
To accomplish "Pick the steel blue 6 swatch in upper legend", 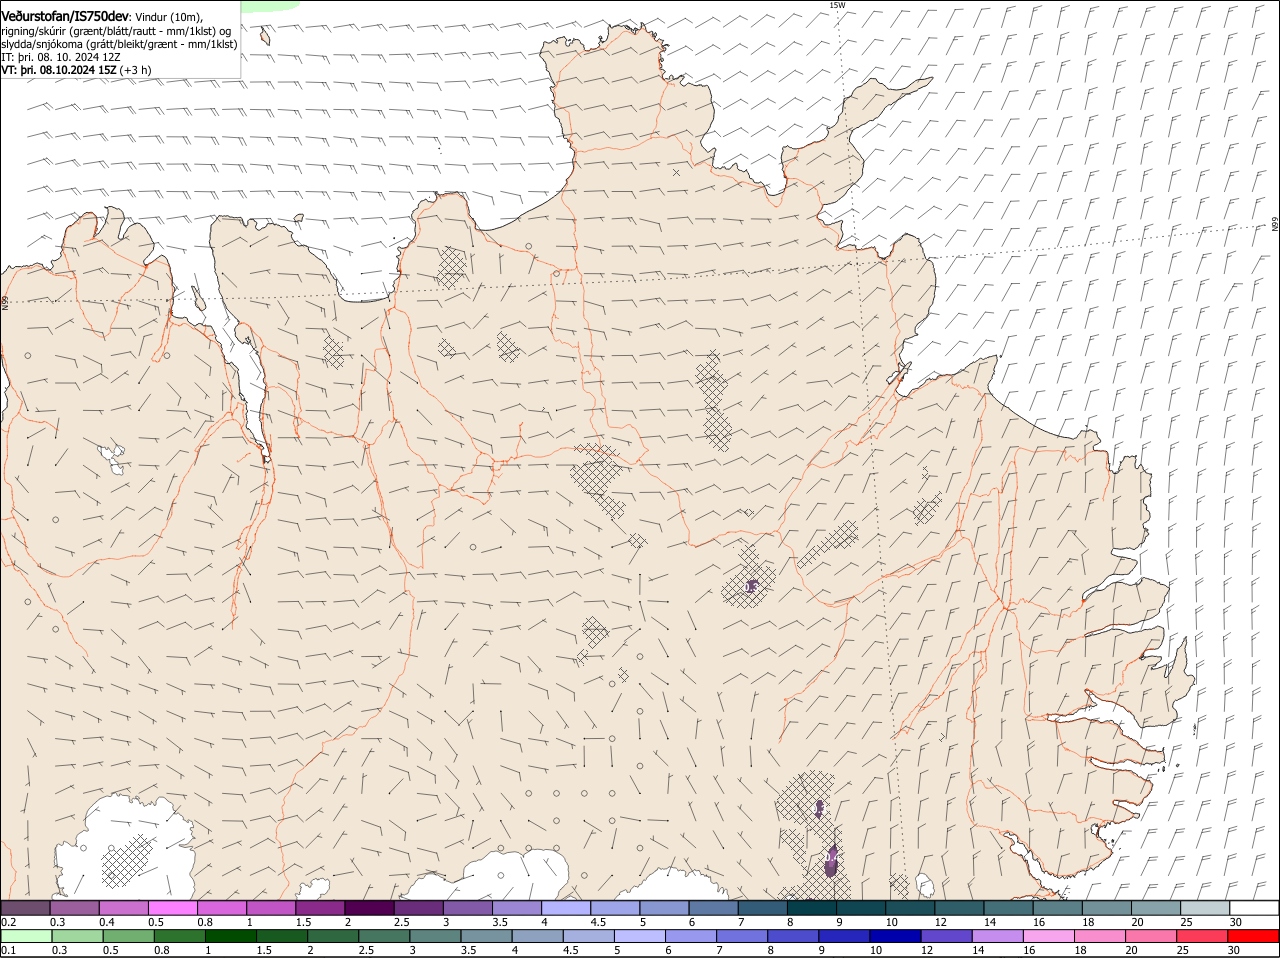I will pyautogui.click(x=714, y=907).
